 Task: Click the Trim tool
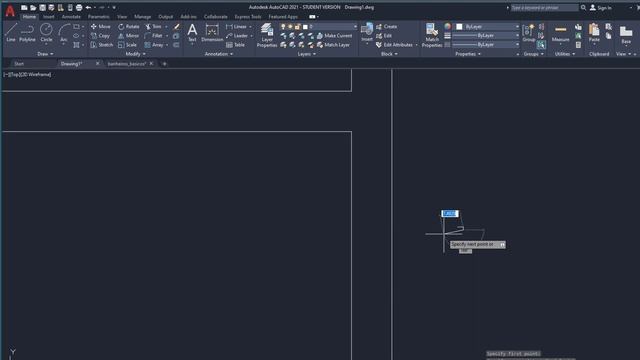tap(153, 27)
